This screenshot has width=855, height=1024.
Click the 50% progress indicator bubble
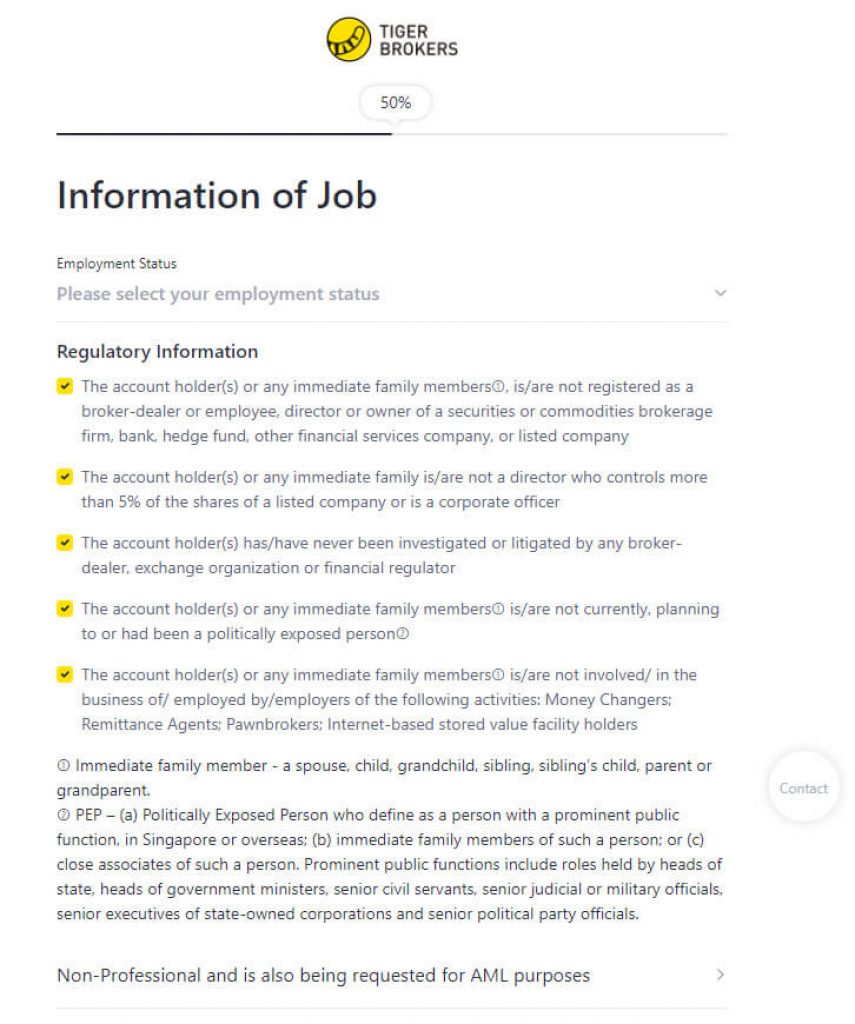click(394, 102)
